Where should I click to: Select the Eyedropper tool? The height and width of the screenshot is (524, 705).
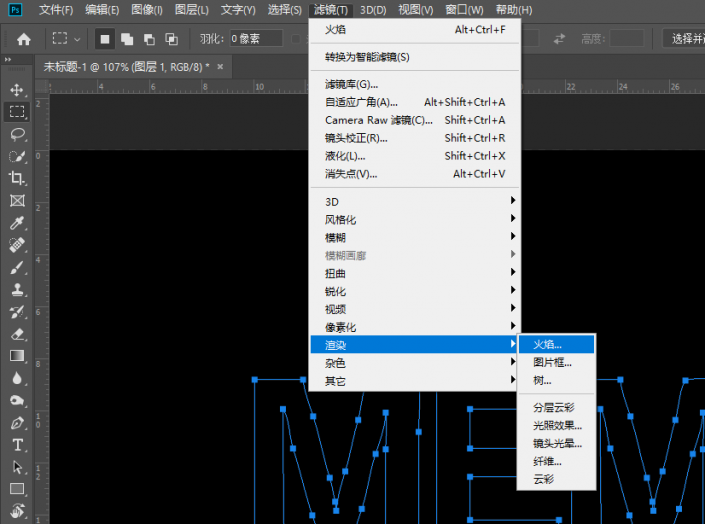[17, 223]
